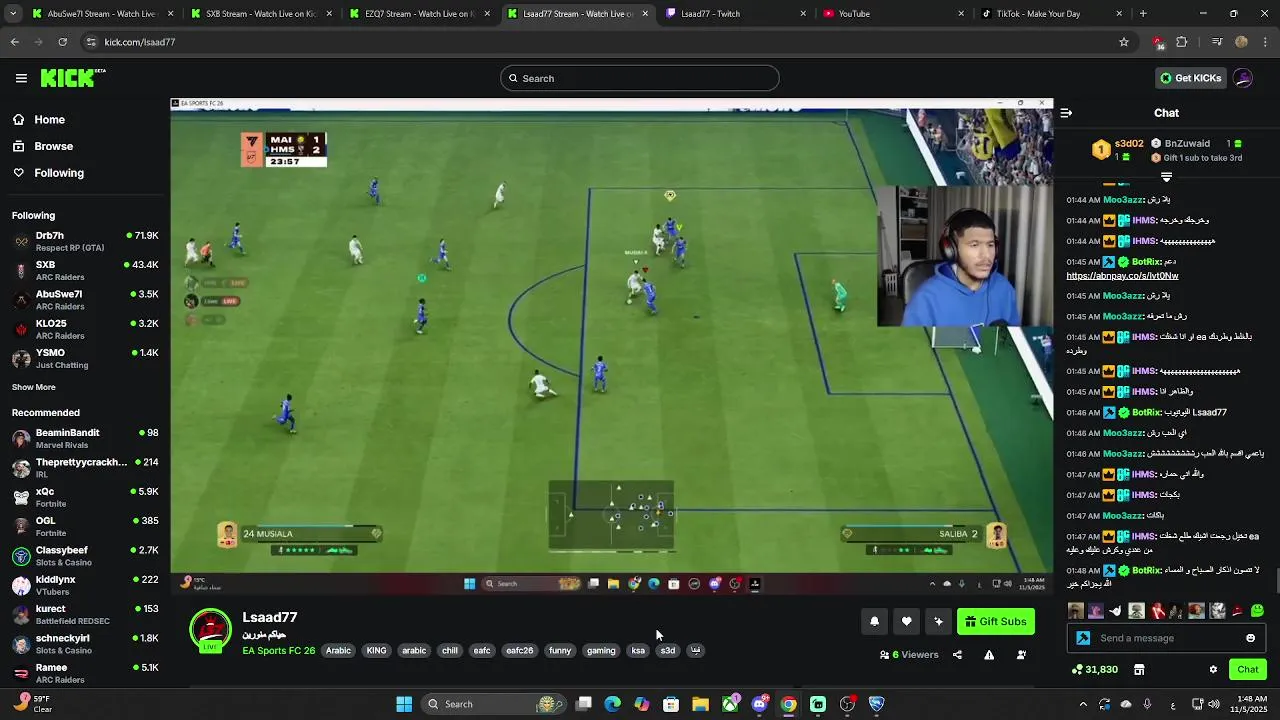Open chat settings gear icon
Screen dimensions: 1280x720
pos(1213,670)
